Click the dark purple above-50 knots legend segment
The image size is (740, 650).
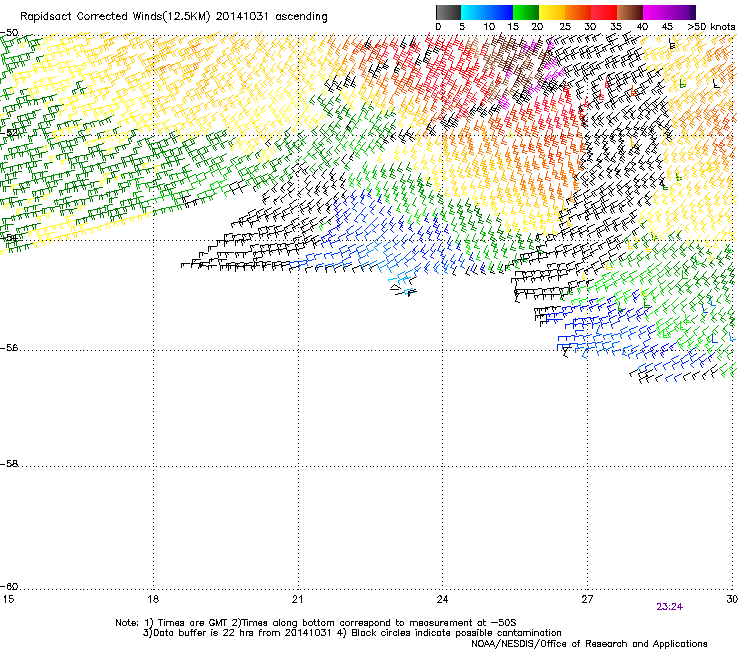[693, 12]
